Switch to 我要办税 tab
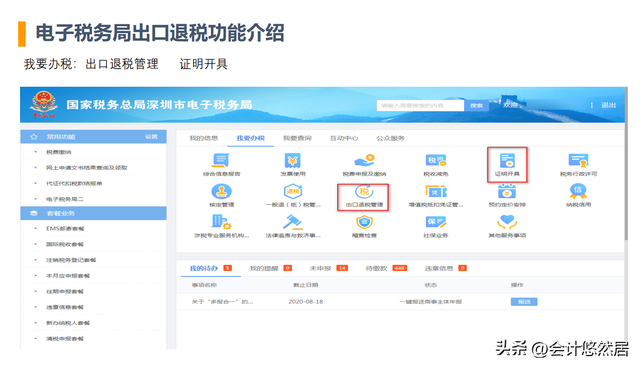Image resolution: width=640 pixels, height=367 pixels. click(251, 138)
